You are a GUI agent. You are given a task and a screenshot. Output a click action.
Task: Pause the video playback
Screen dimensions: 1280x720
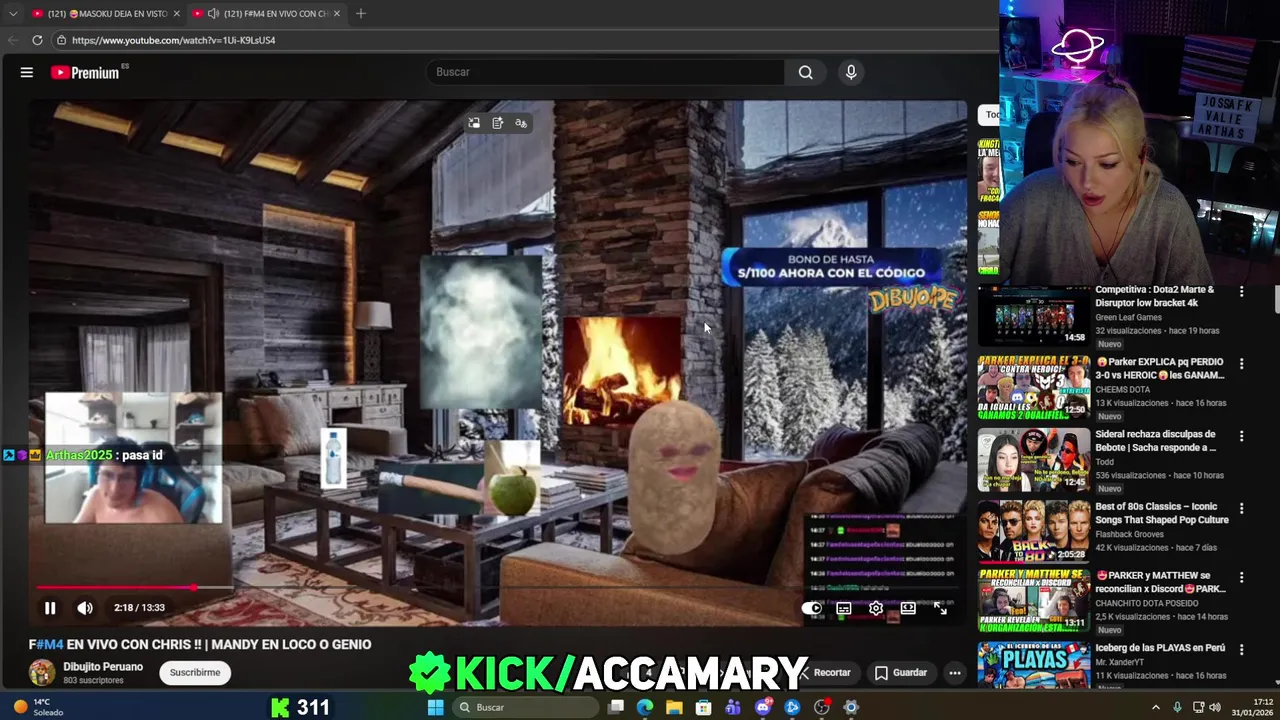coord(49,608)
